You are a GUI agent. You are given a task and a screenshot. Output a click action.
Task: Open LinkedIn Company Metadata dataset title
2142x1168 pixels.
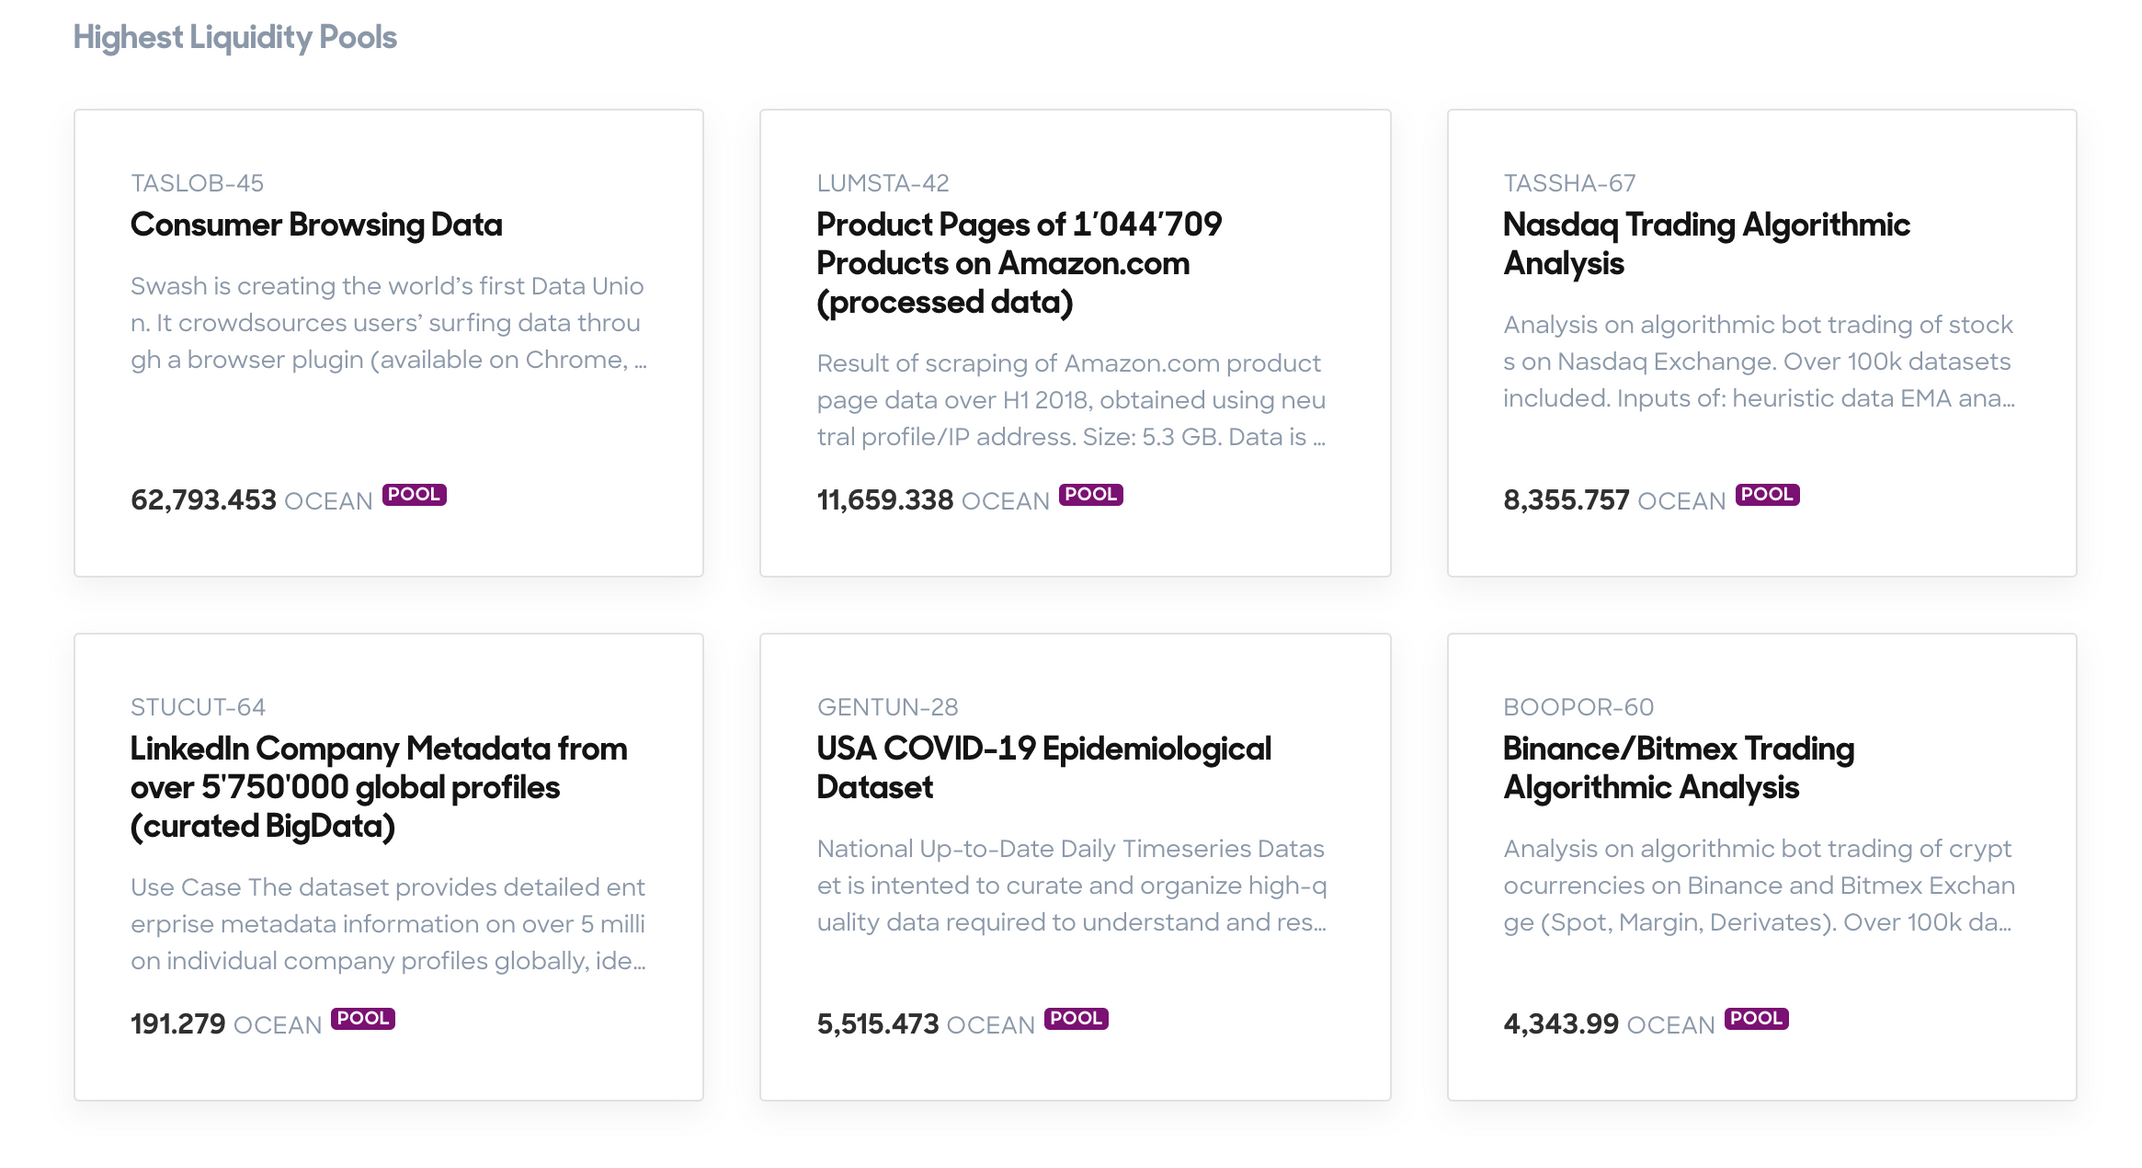pos(379,788)
